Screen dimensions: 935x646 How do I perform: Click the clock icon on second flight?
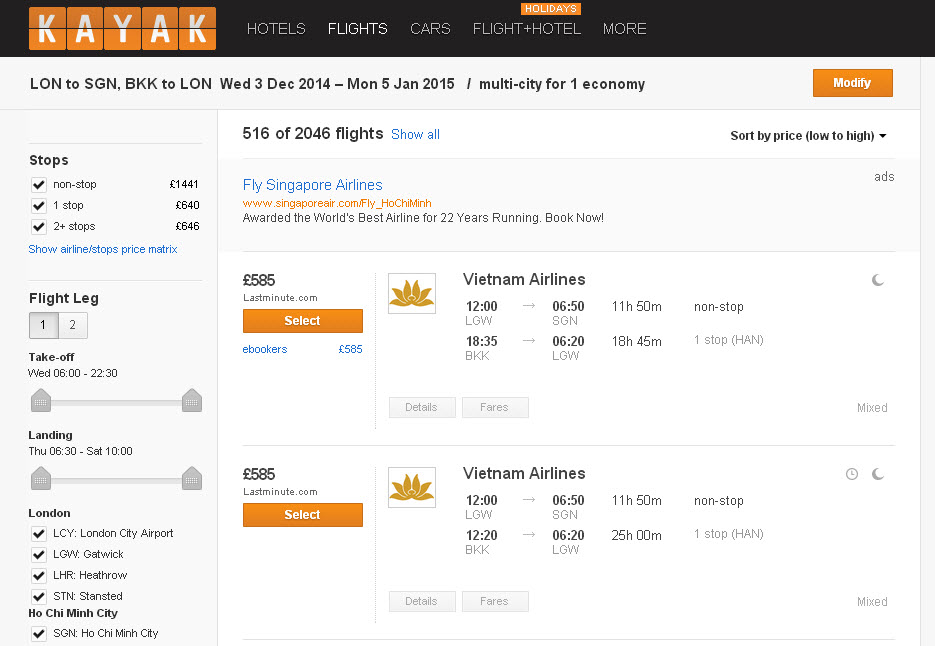pyautogui.click(x=852, y=474)
